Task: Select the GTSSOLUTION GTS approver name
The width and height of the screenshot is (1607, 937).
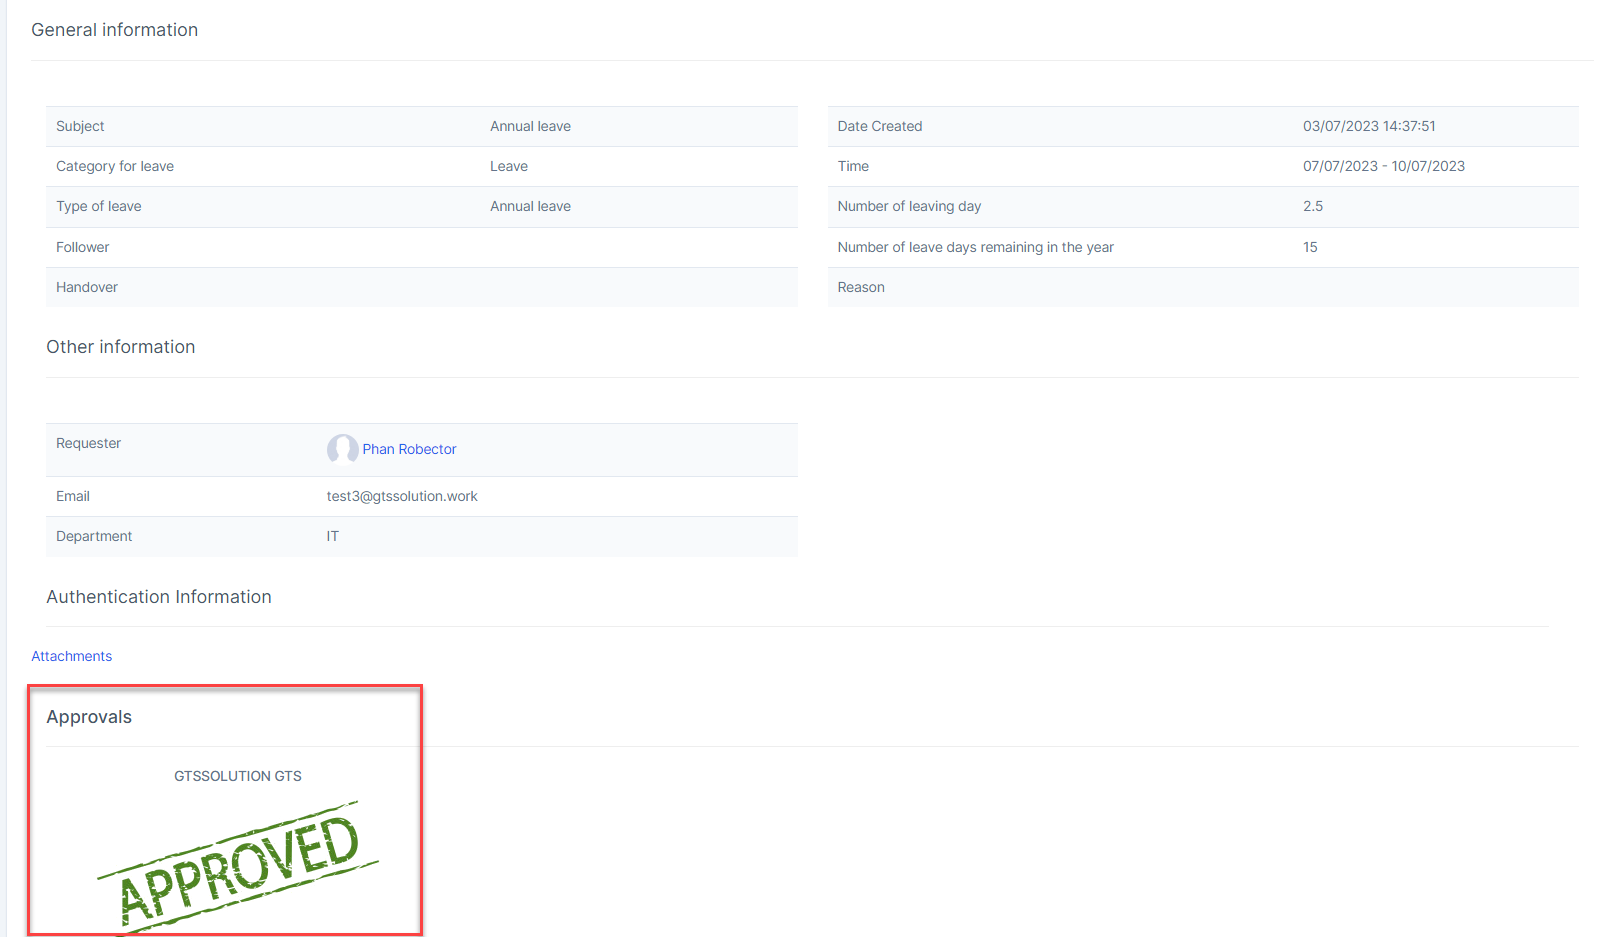Action: [238, 776]
